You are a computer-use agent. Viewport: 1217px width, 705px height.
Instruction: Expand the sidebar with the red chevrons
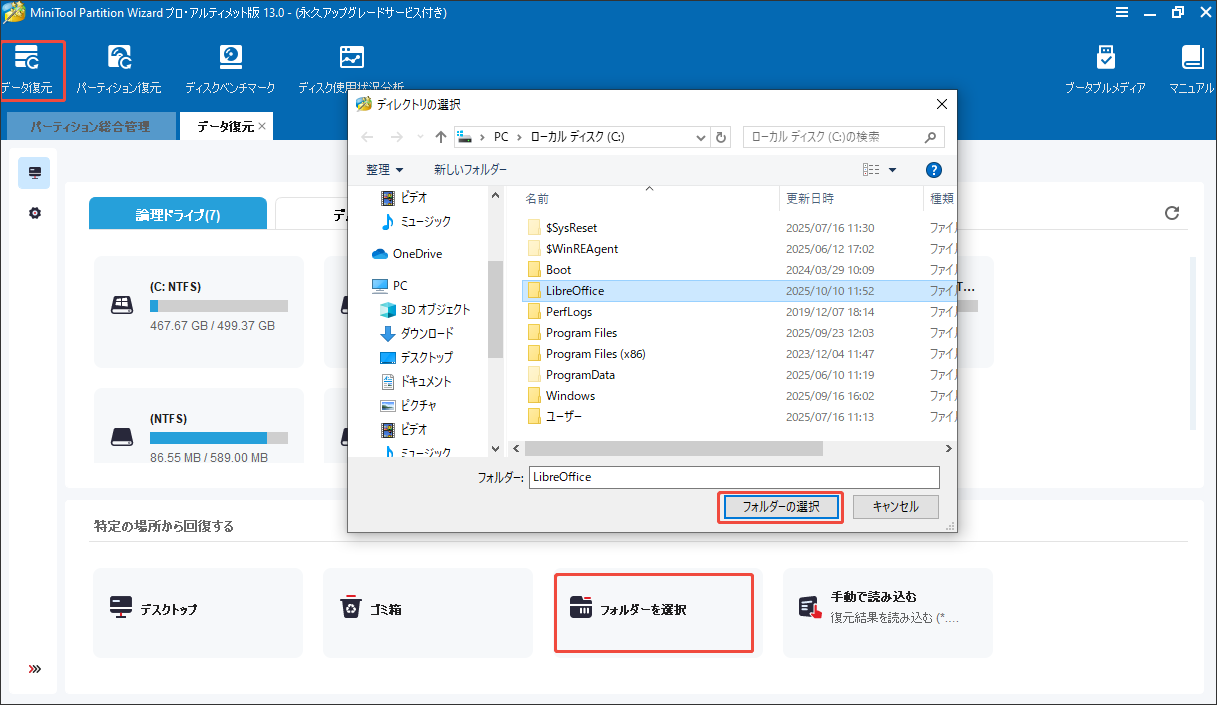34,669
